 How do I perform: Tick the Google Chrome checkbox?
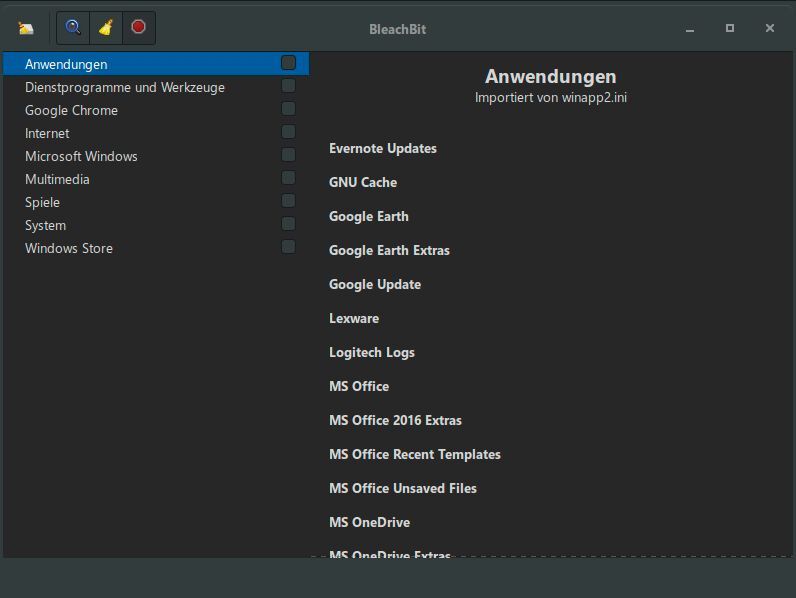pyautogui.click(x=288, y=109)
